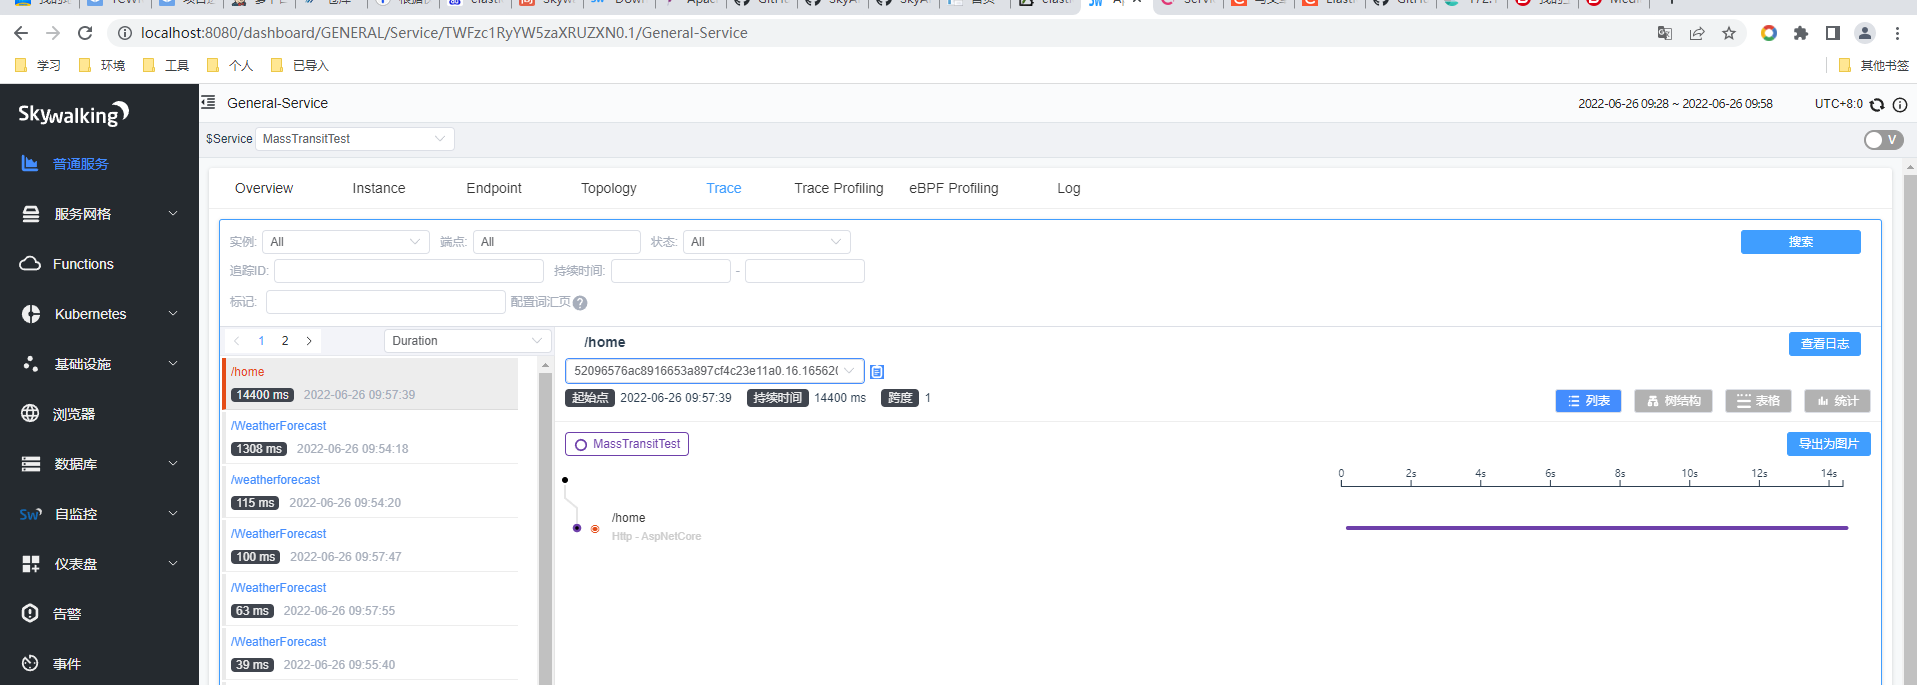Click the Database (数据库) icon
This screenshot has height=685, width=1917.
tap(31, 464)
